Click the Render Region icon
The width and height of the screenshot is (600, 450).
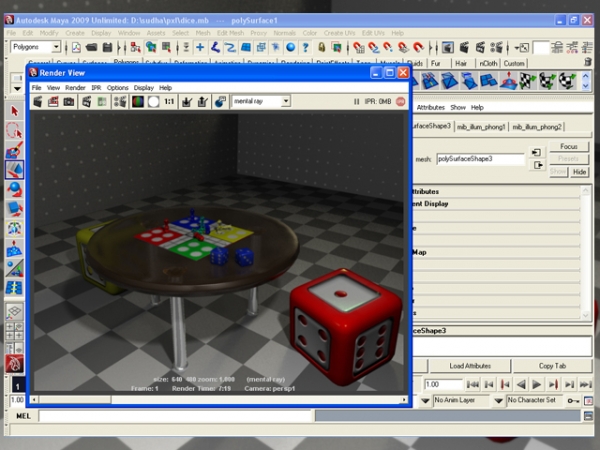(53, 102)
